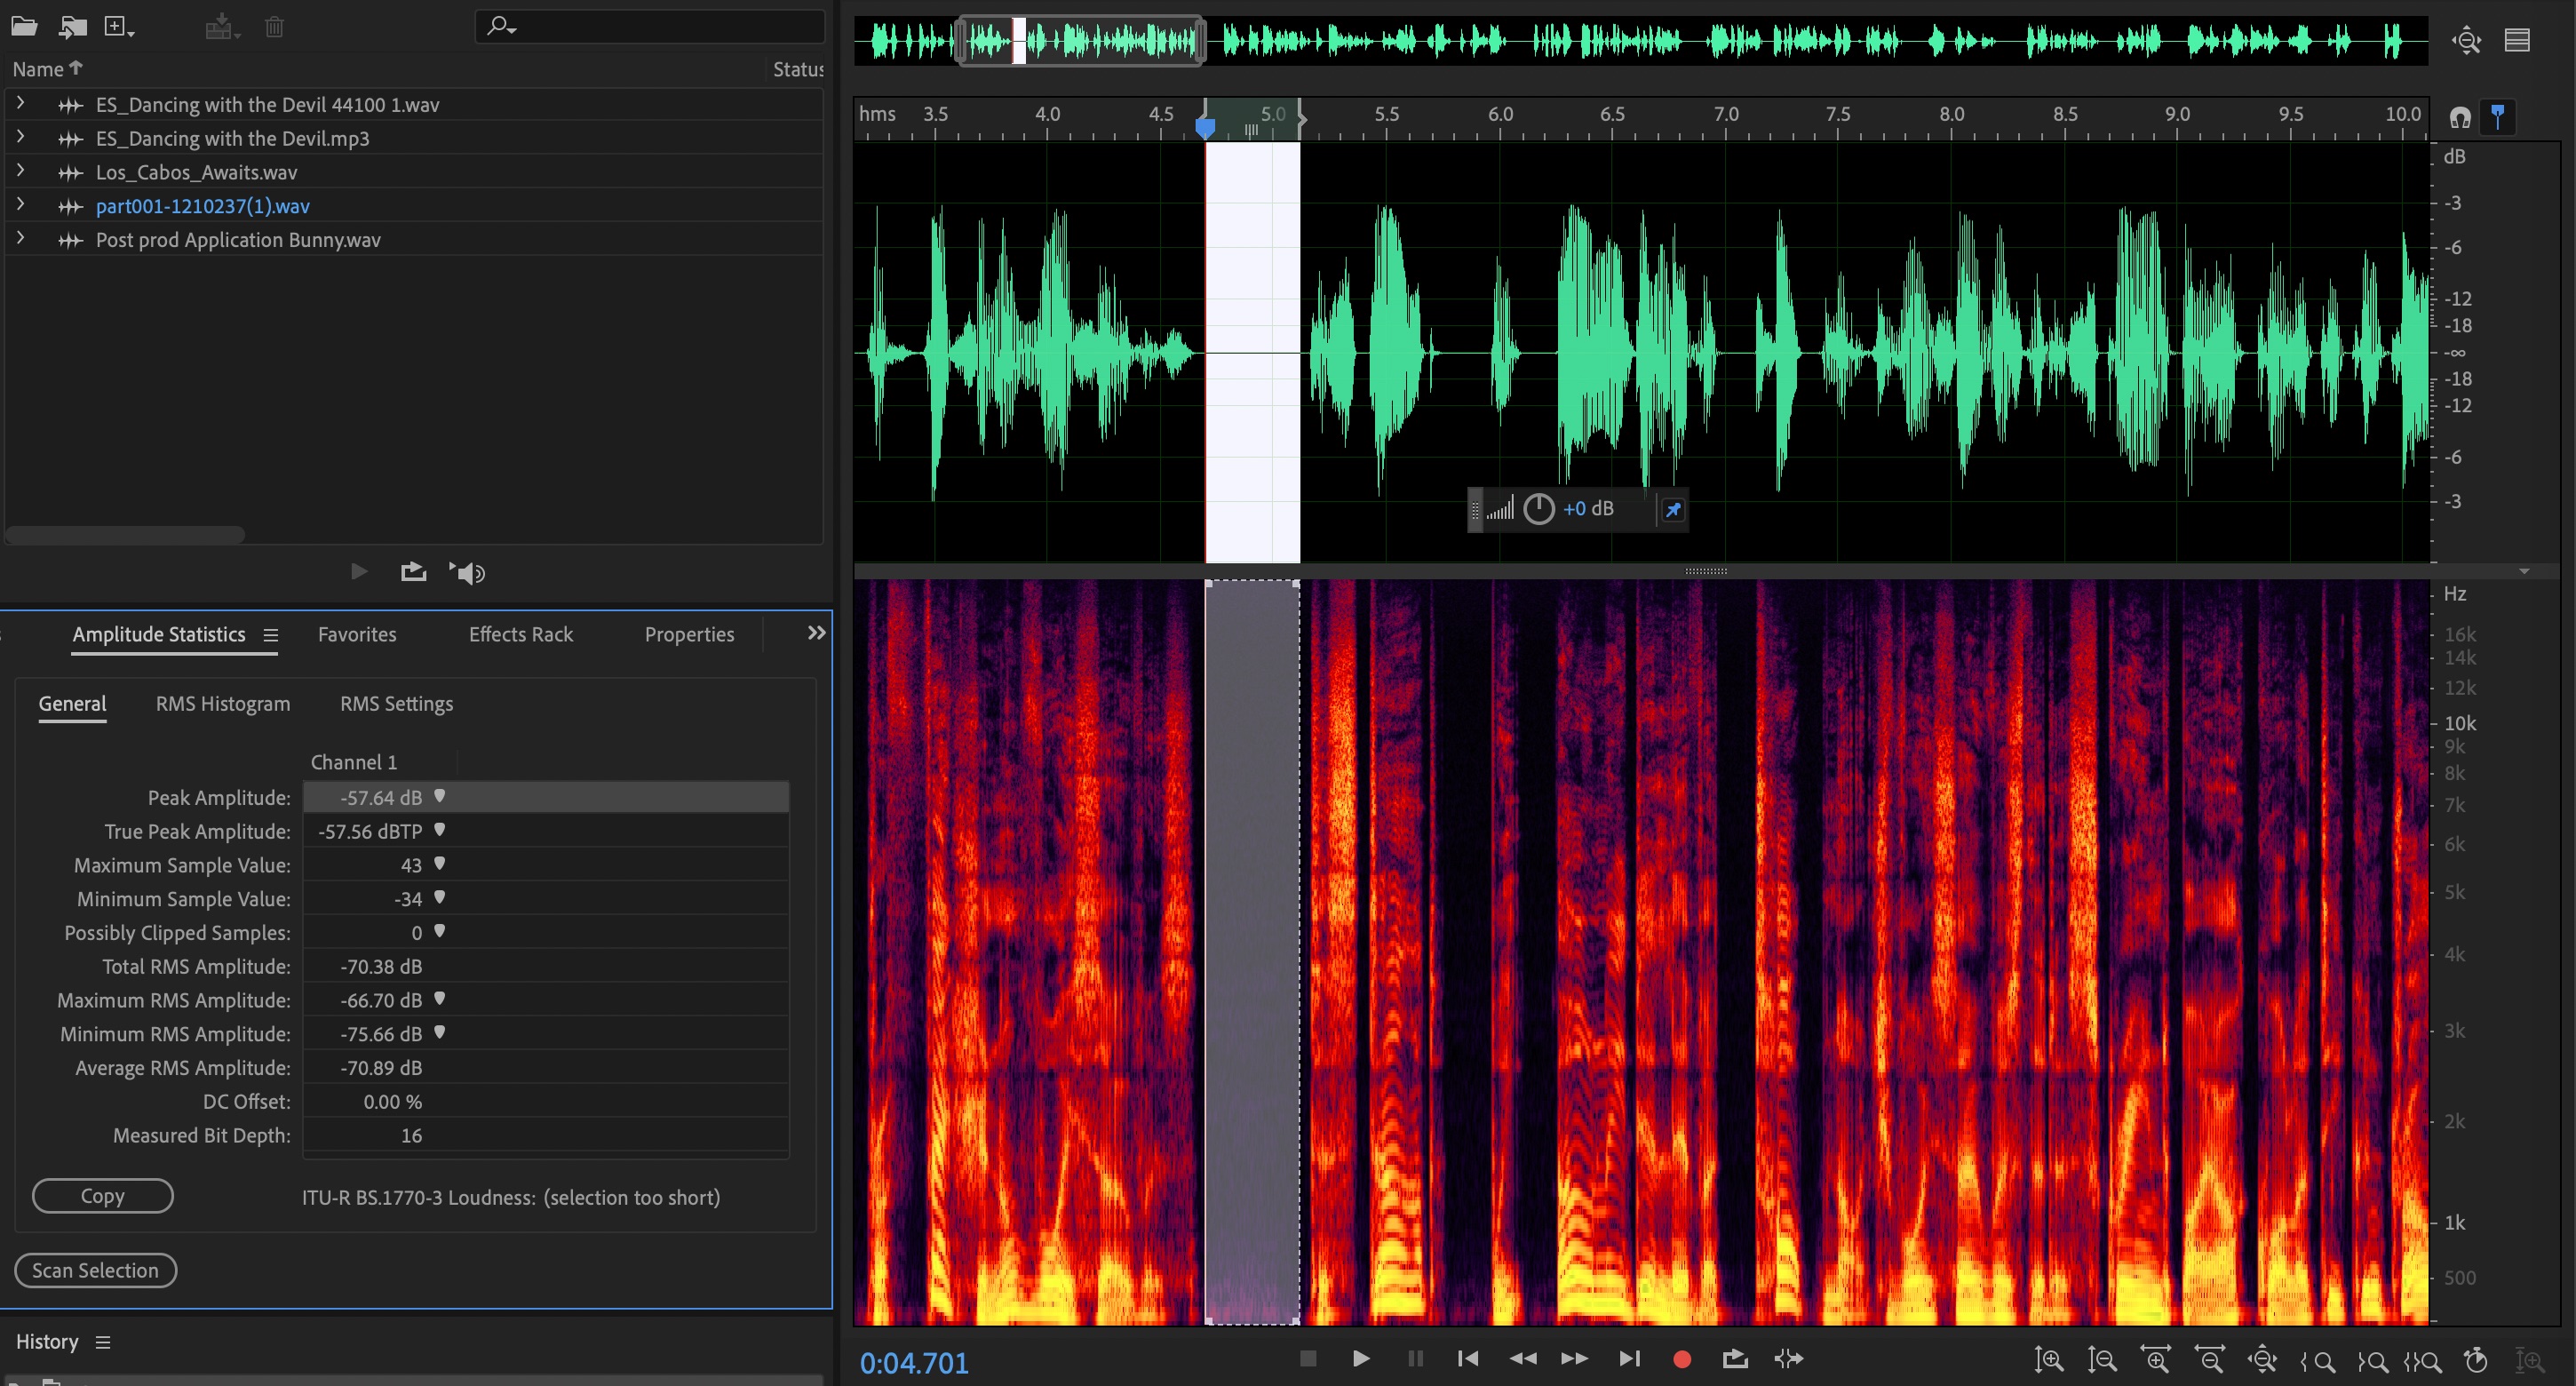Click the Open File folder icon
Viewport: 2576px width, 1386px height.
[24, 27]
